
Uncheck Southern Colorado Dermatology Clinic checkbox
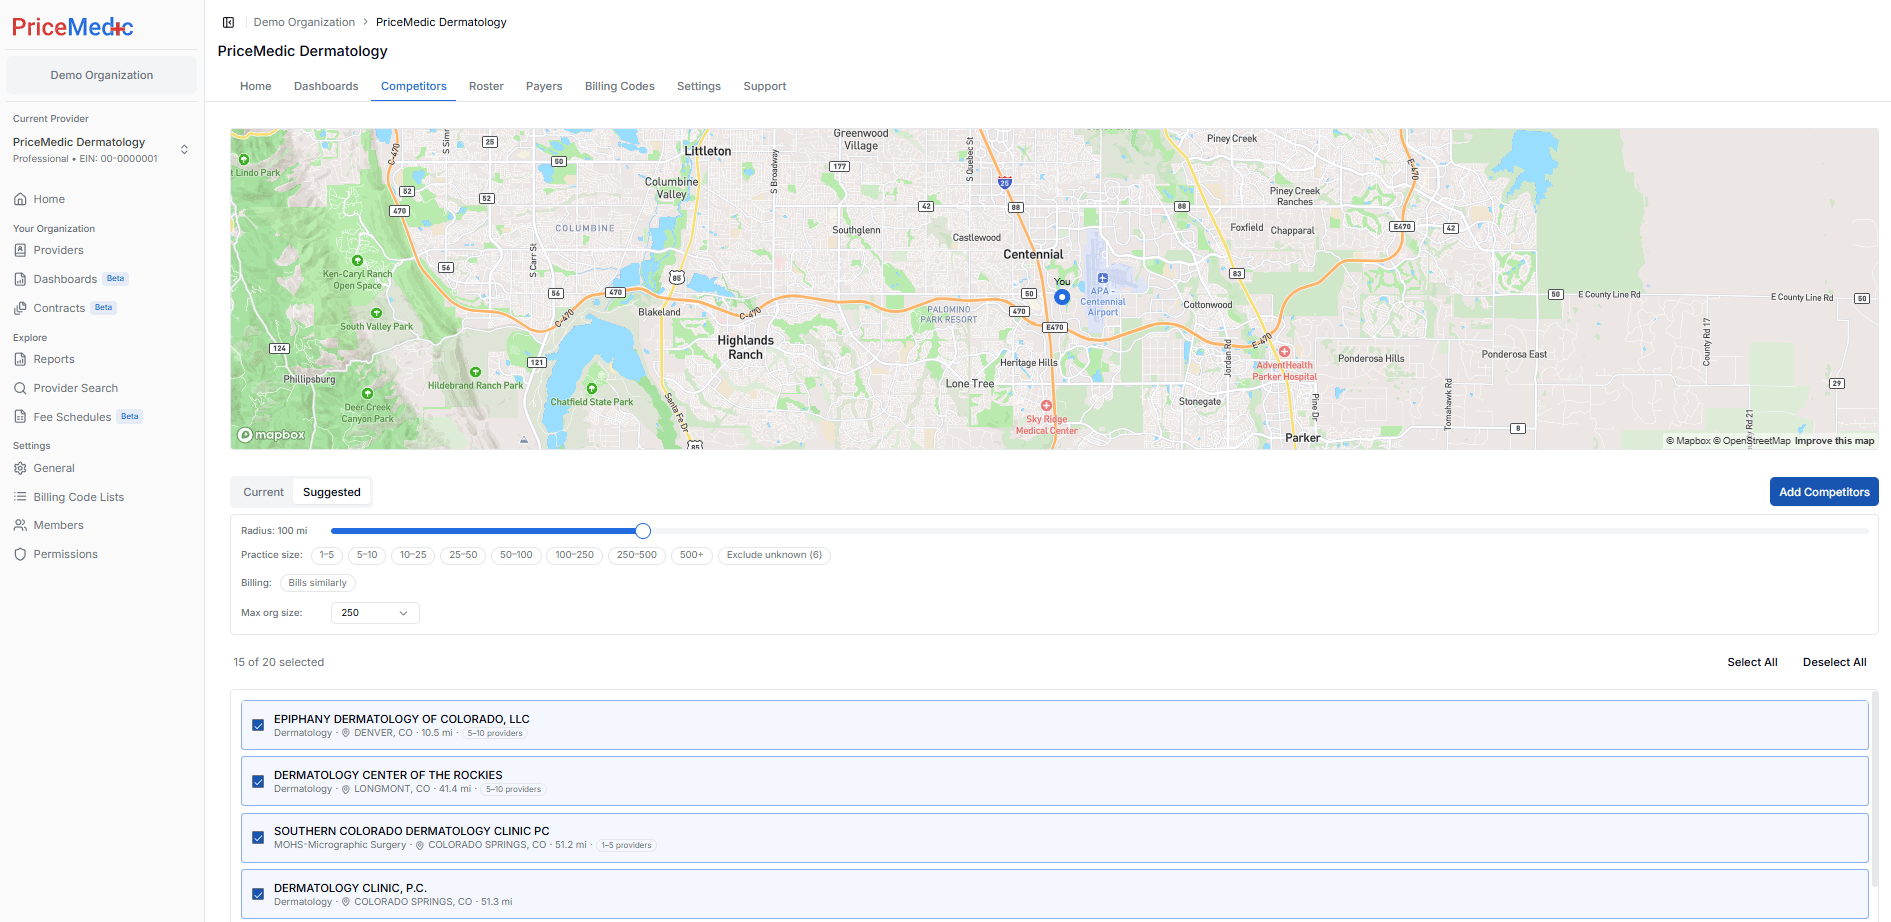258,837
